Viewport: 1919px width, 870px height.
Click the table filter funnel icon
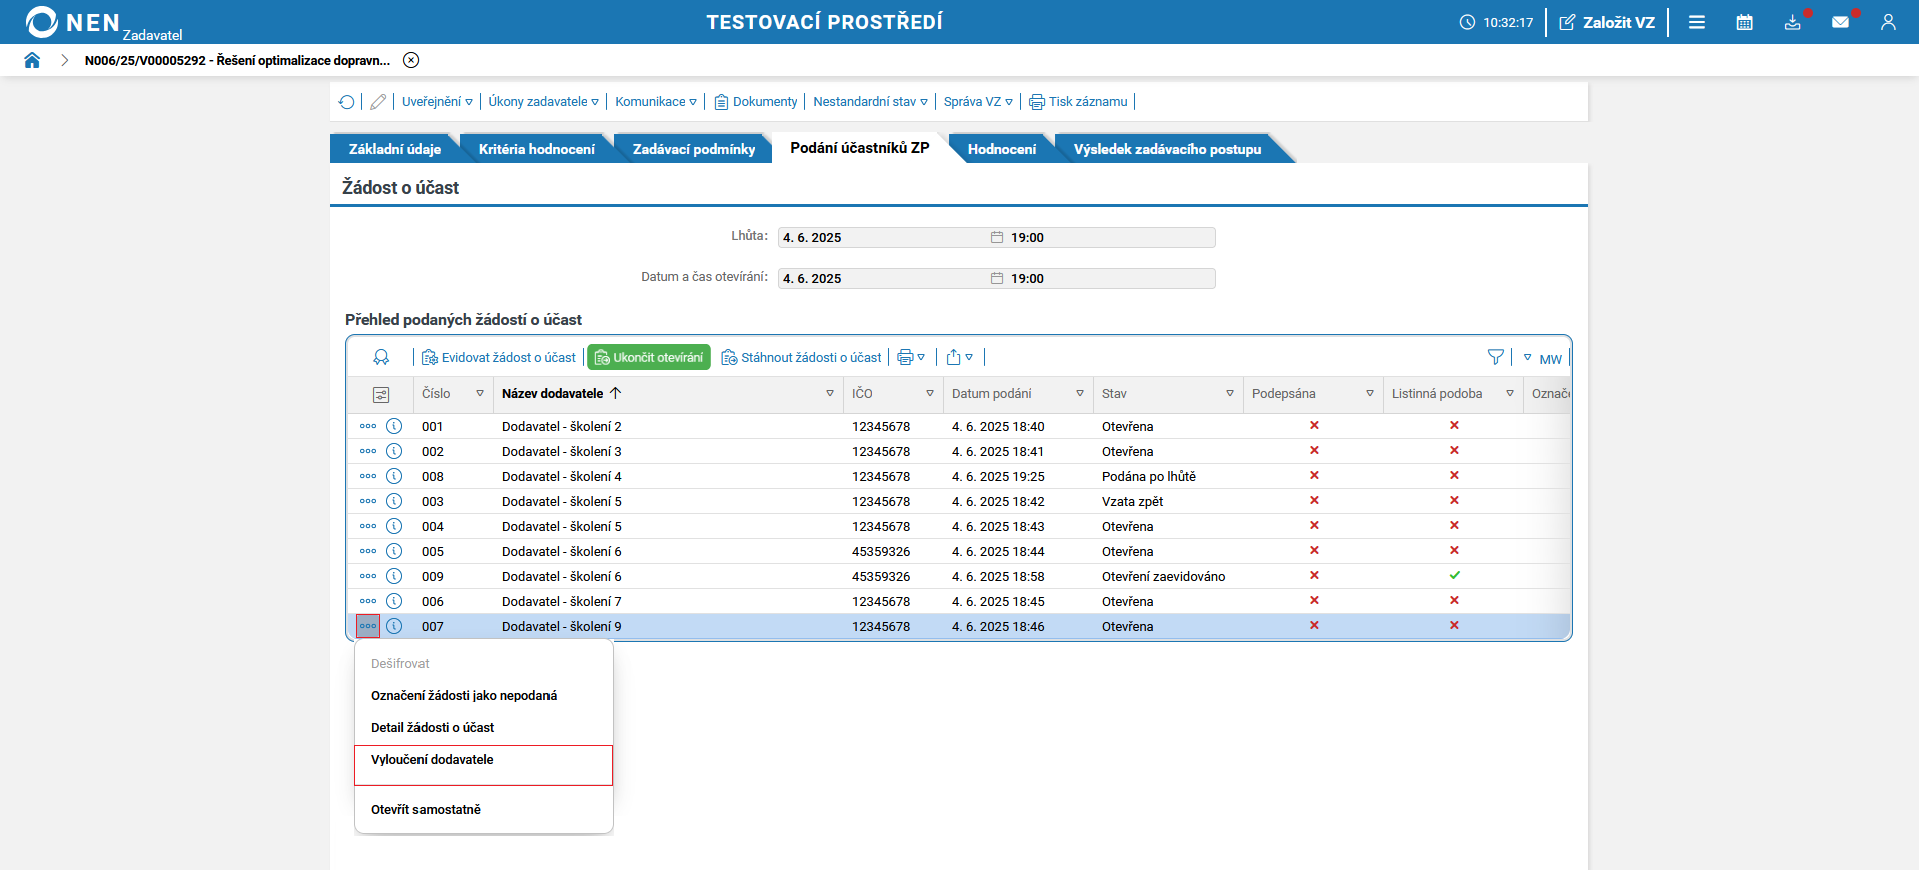coord(1495,357)
